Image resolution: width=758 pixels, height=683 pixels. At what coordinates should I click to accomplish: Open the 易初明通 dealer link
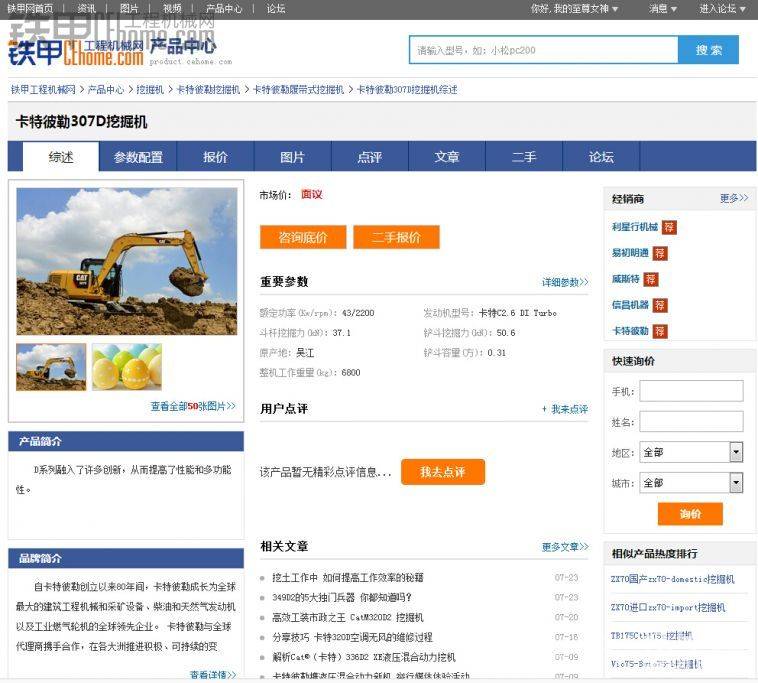(x=630, y=253)
